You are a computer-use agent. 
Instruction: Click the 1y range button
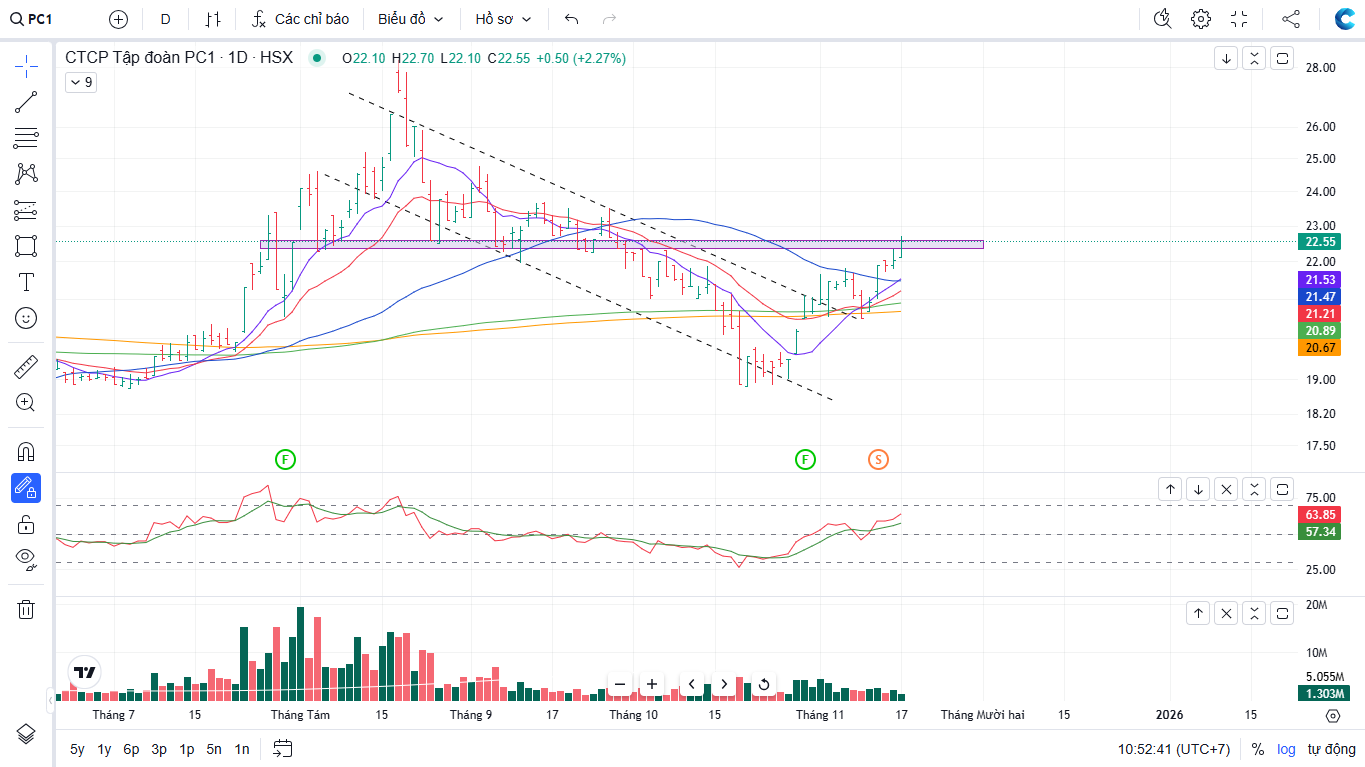[x=104, y=749]
